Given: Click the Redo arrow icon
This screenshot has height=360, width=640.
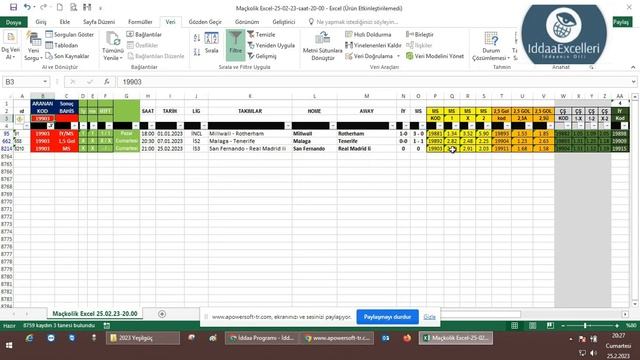Looking at the screenshot, I should coord(43,7).
